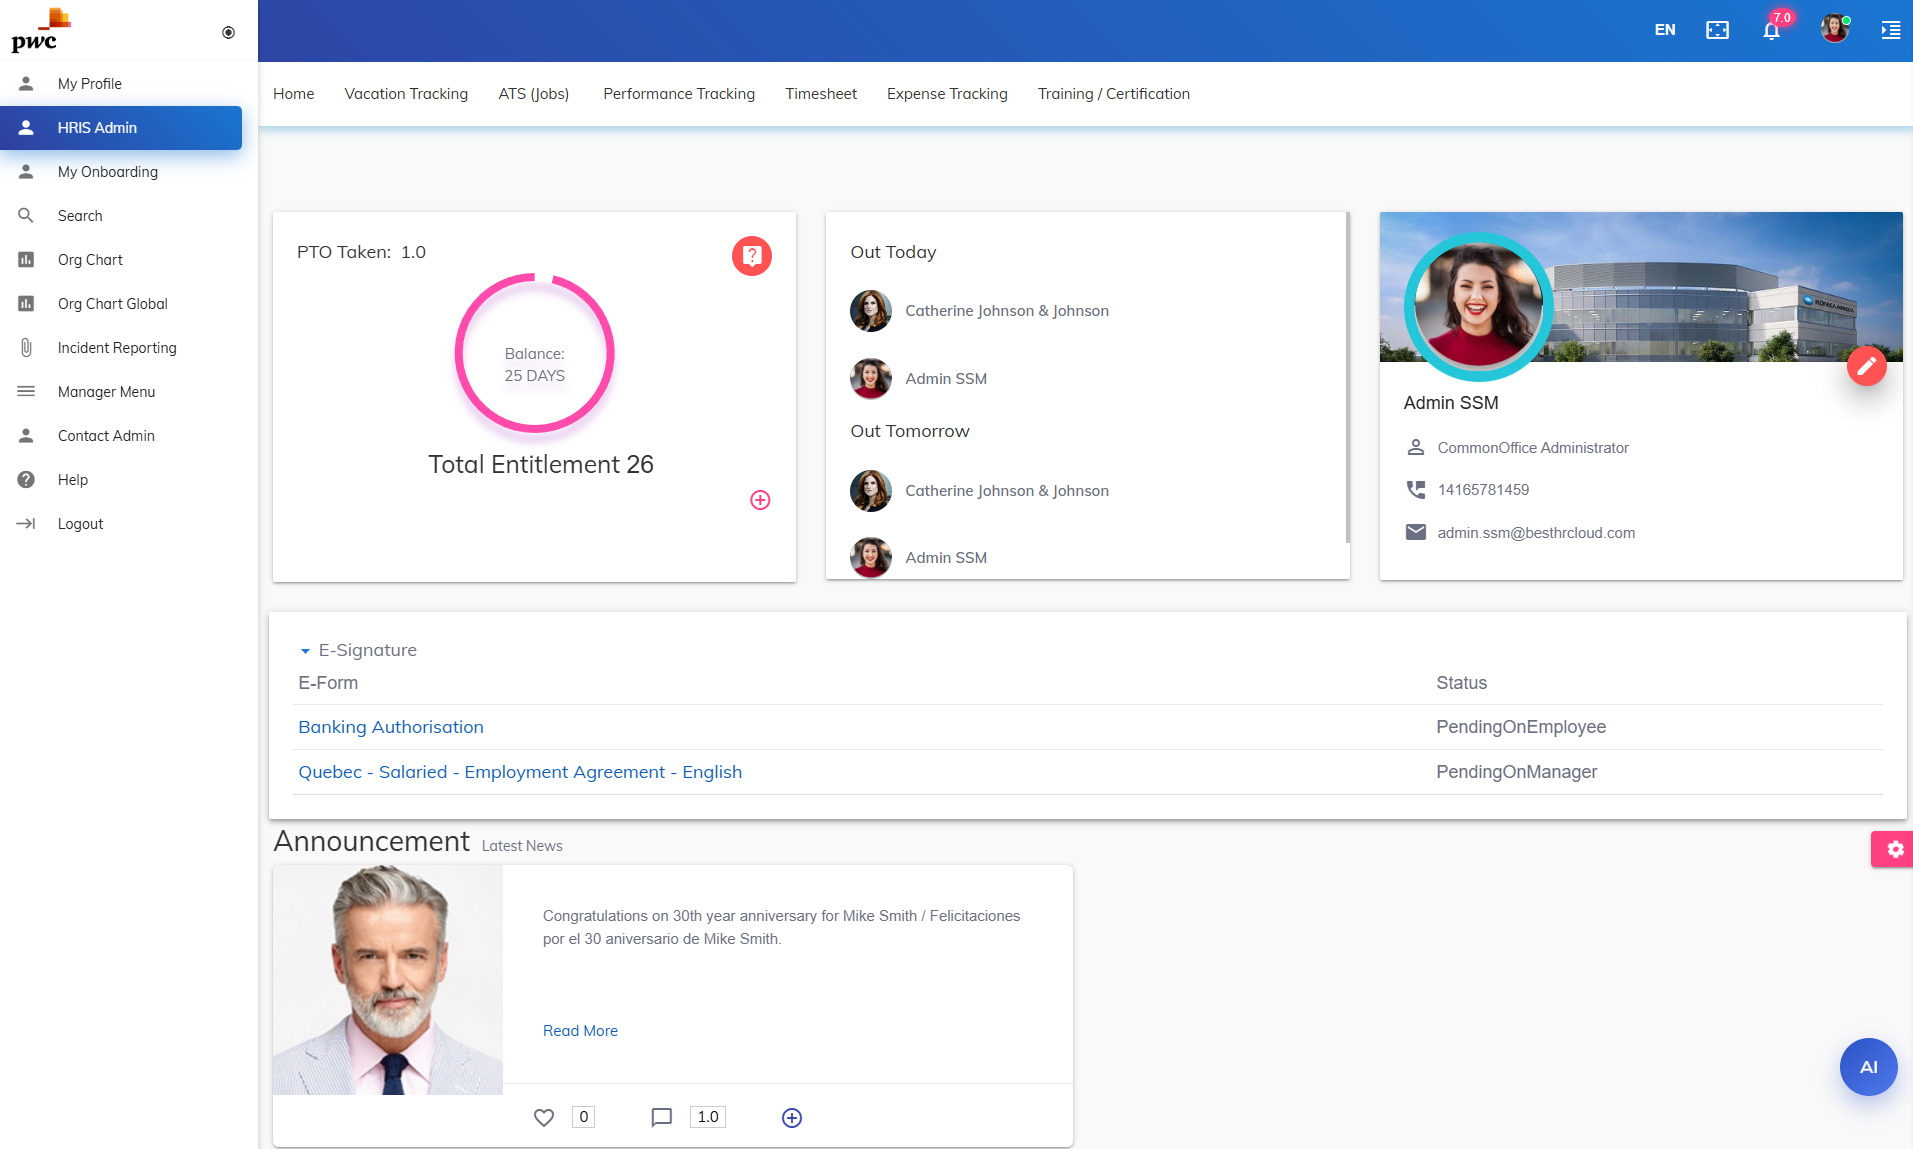Click Read More on the announcement
The width and height of the screenshot is (1913, 1149).
point(580,1030)
